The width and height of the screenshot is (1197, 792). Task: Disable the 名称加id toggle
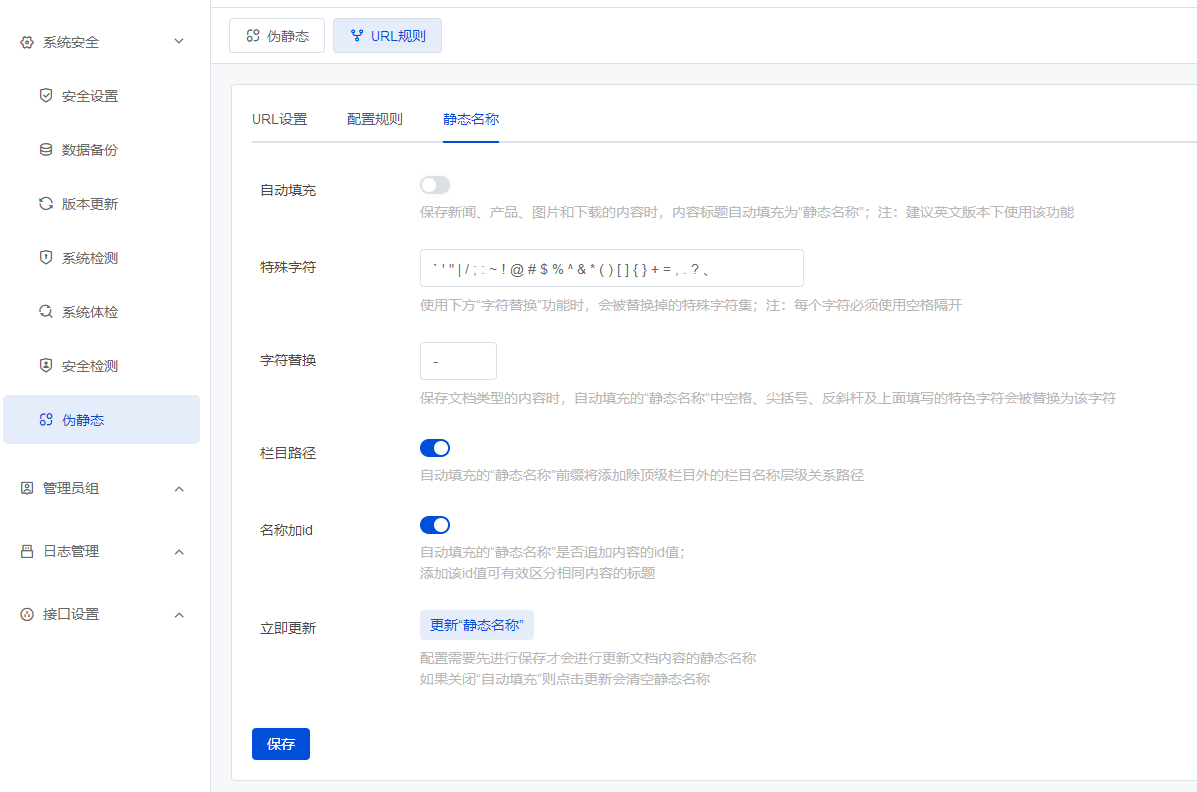[x=435, y=525]
